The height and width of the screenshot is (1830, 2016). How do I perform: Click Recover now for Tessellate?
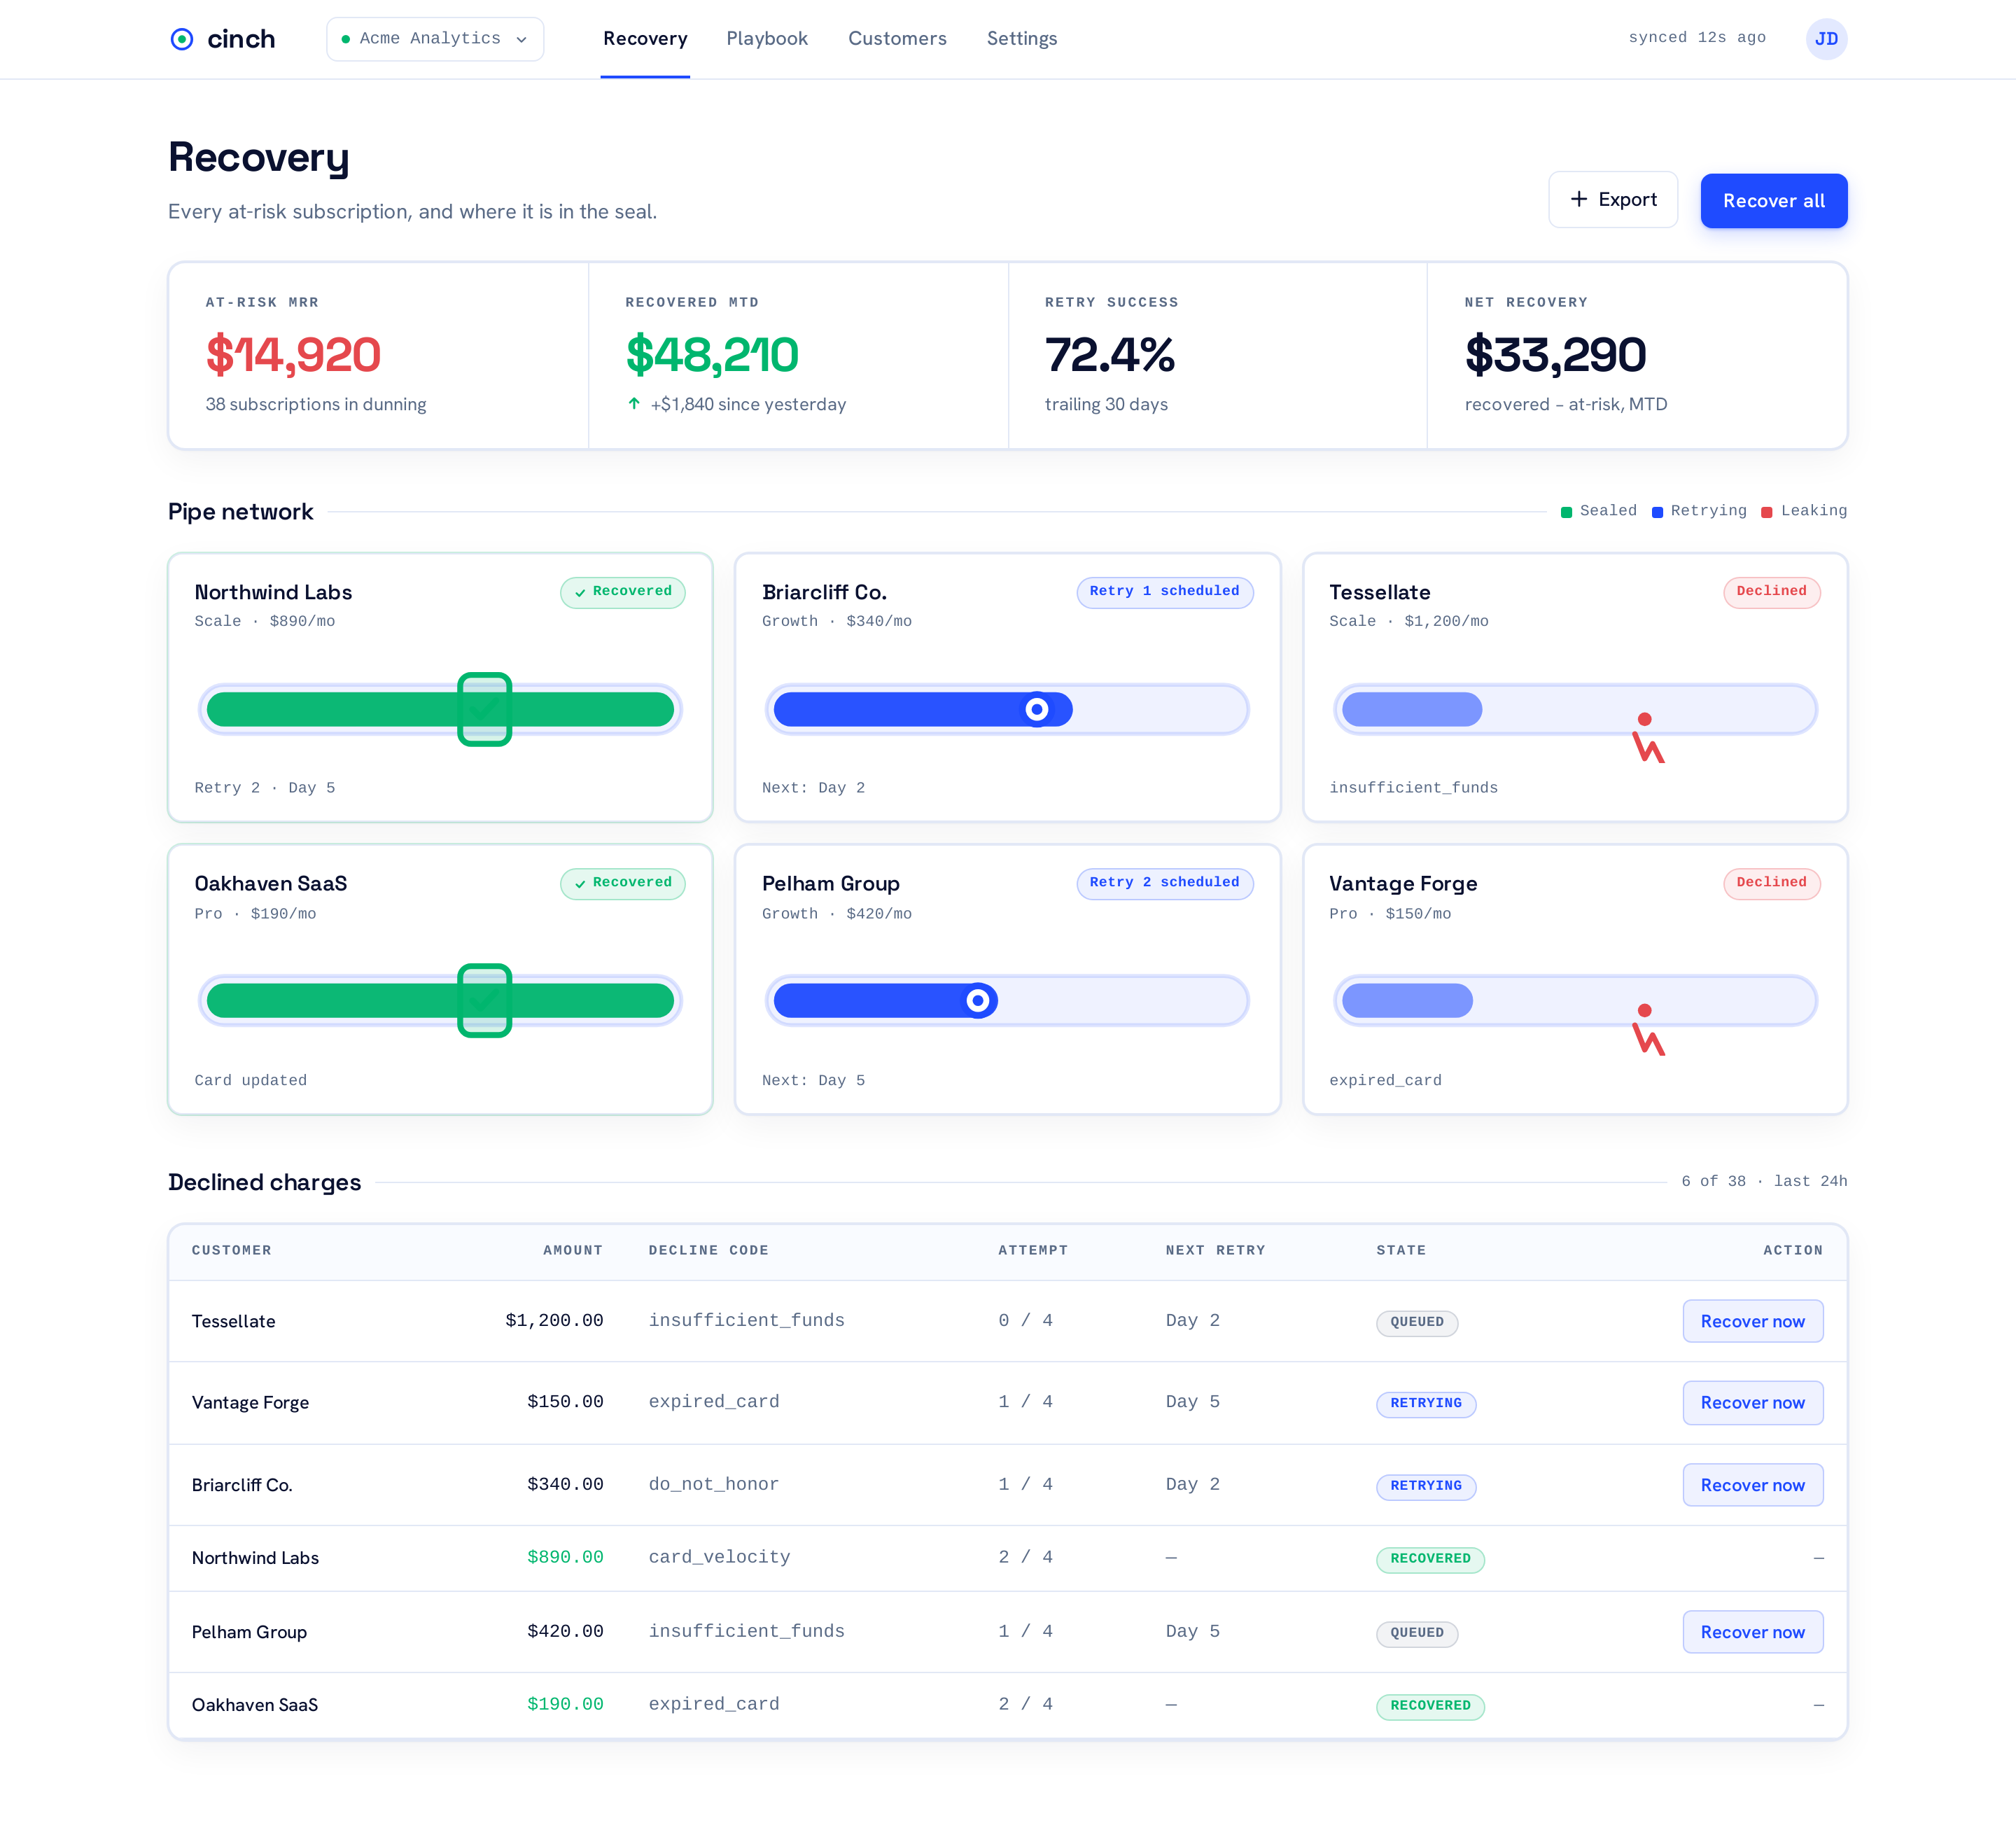(x=1752, y=1321)
